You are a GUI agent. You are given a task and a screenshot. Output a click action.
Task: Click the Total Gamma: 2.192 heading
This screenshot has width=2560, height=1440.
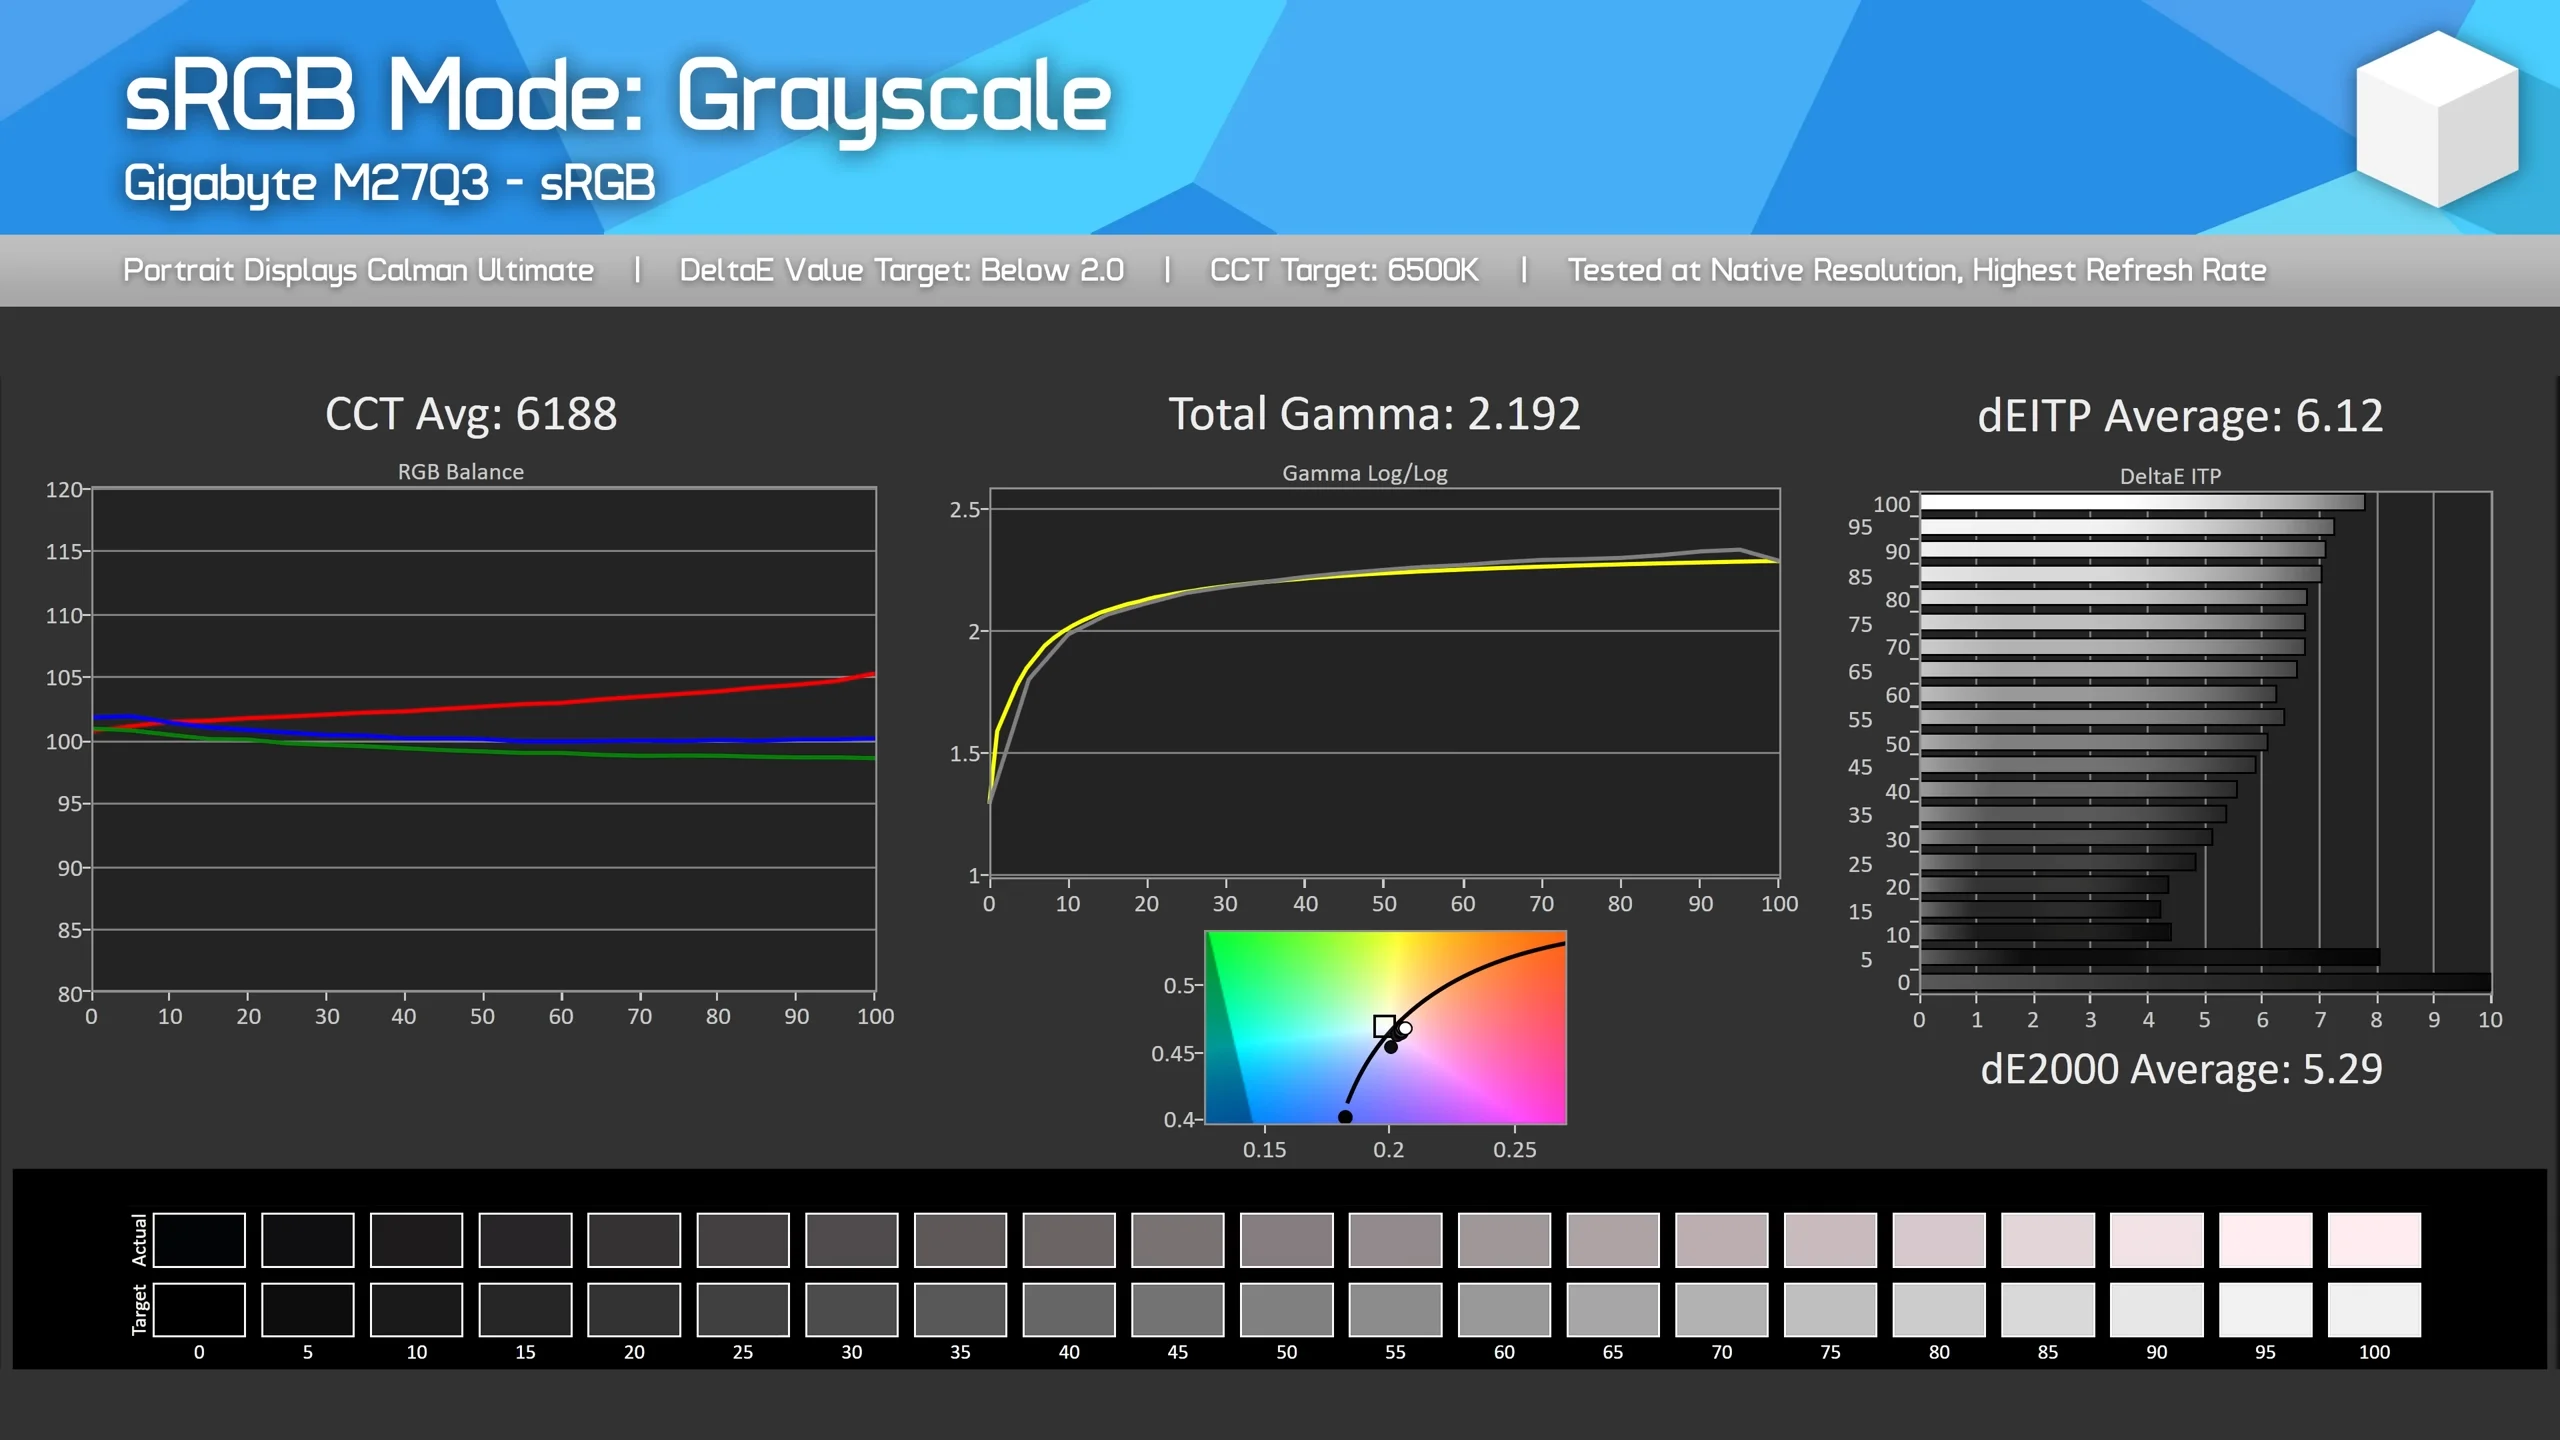(x=1374, y=414)
